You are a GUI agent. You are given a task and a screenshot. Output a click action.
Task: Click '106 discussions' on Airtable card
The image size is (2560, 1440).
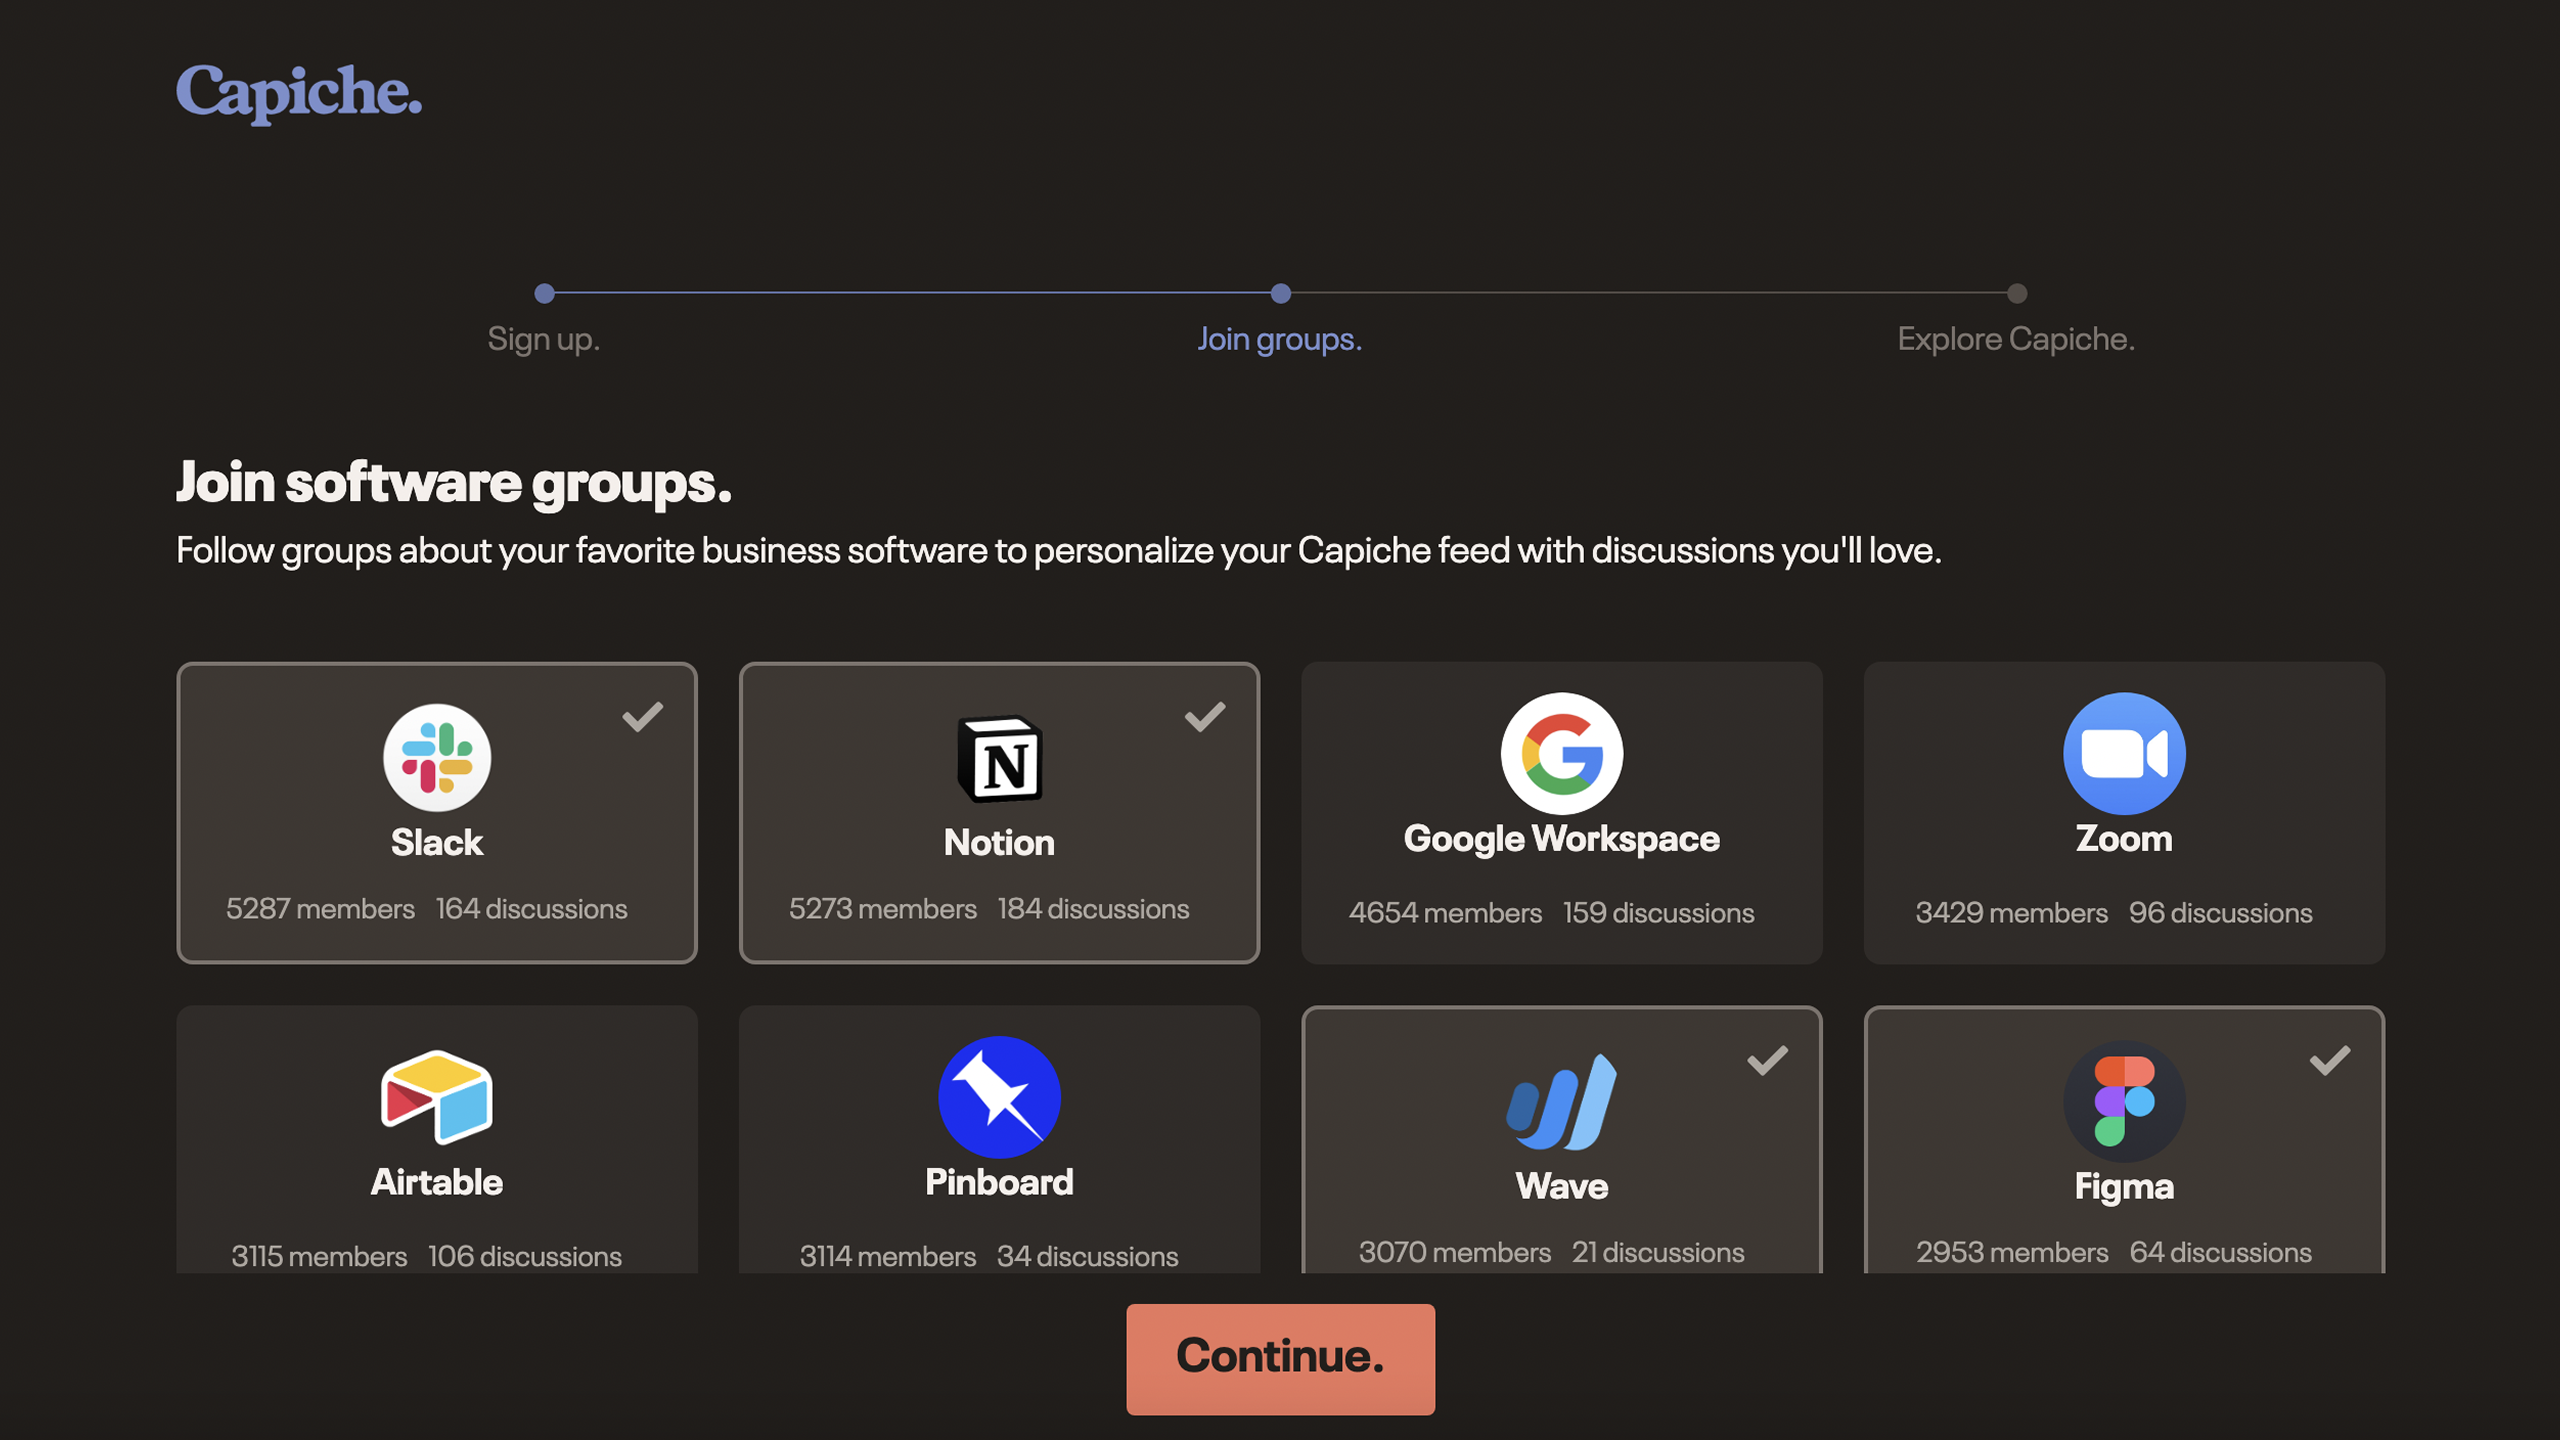pyautogui.click(x=525, y=1256)
